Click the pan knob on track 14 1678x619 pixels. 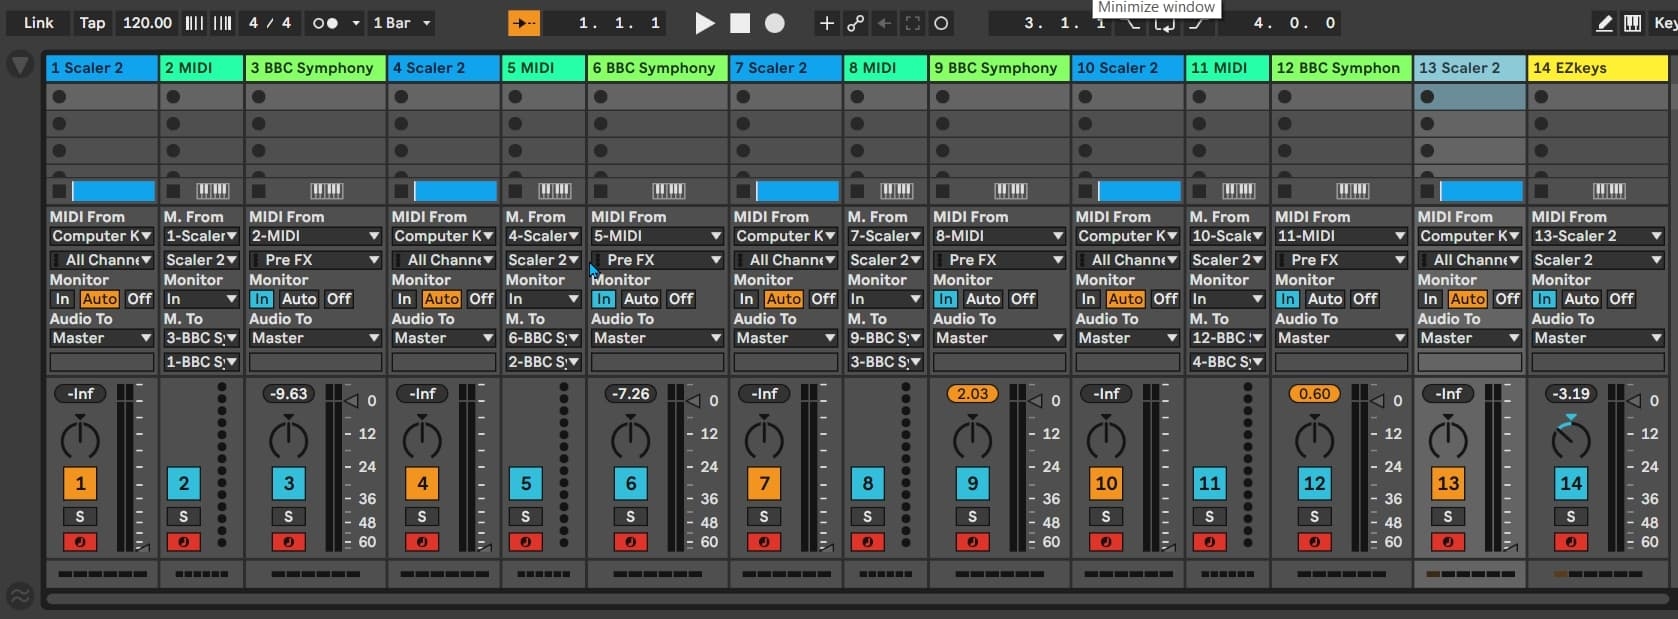coord(1570,438)
